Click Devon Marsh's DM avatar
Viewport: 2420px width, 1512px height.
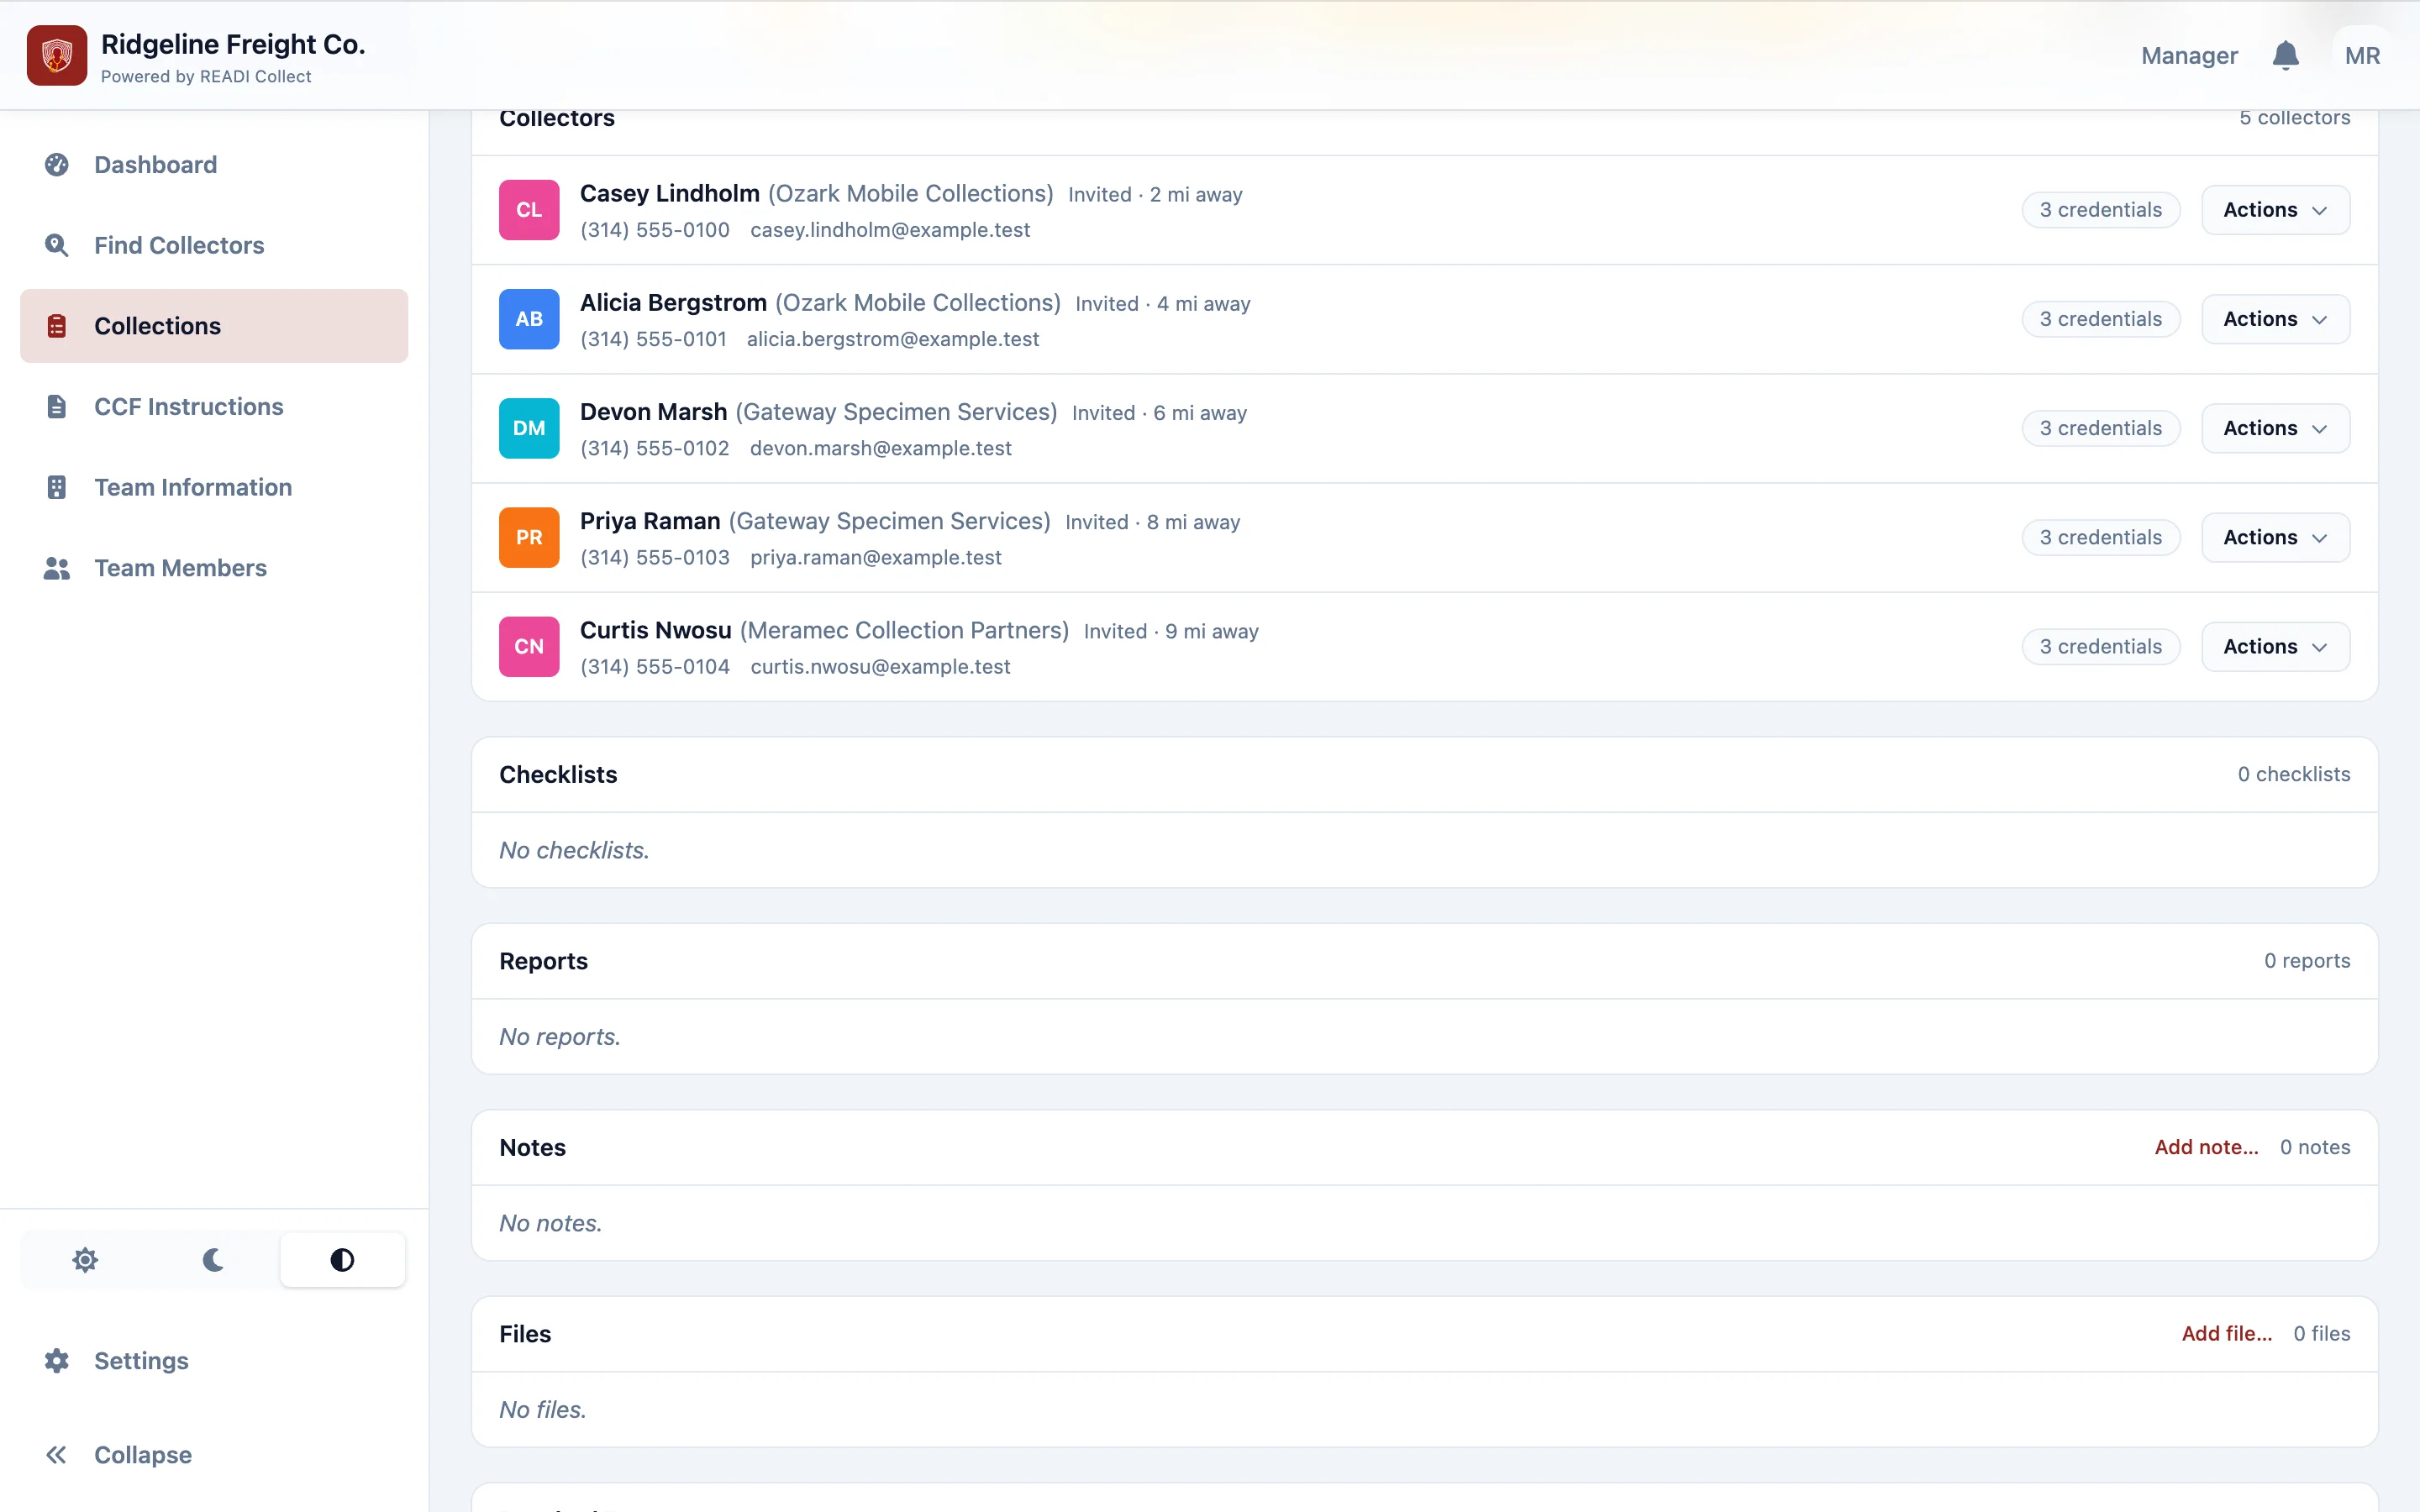pyautogui.click(x=529, y=428)
